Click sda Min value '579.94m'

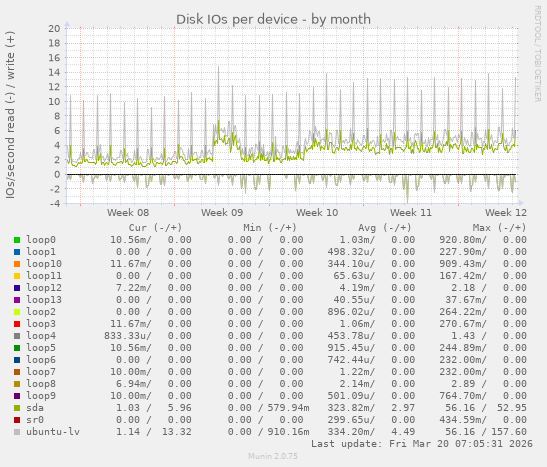pyautogui.click(x=288, y=408)
